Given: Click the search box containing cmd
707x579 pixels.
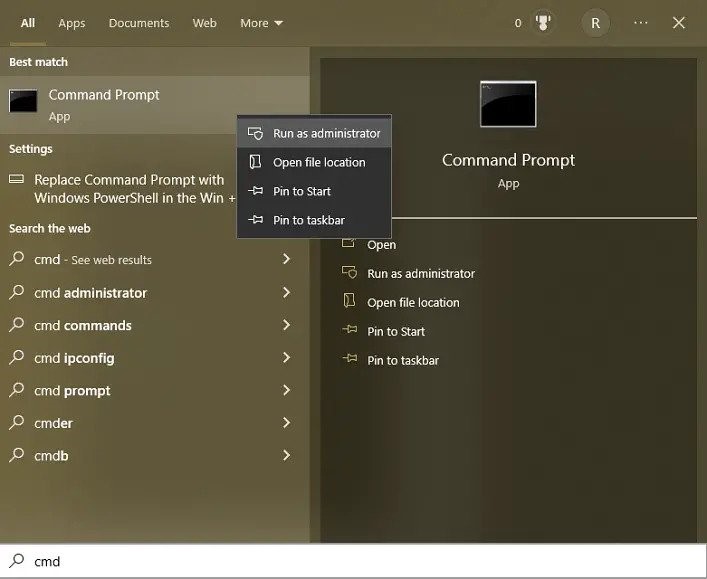Looking at the screenshot, I should [x=354, y=561].
